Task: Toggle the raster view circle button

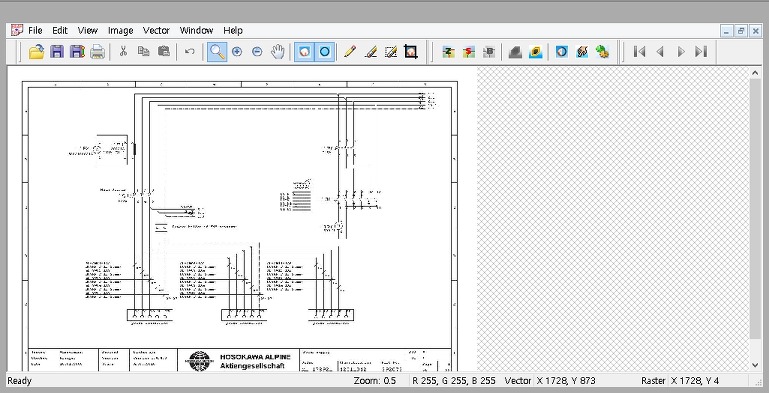Action: tap(305, 52)
